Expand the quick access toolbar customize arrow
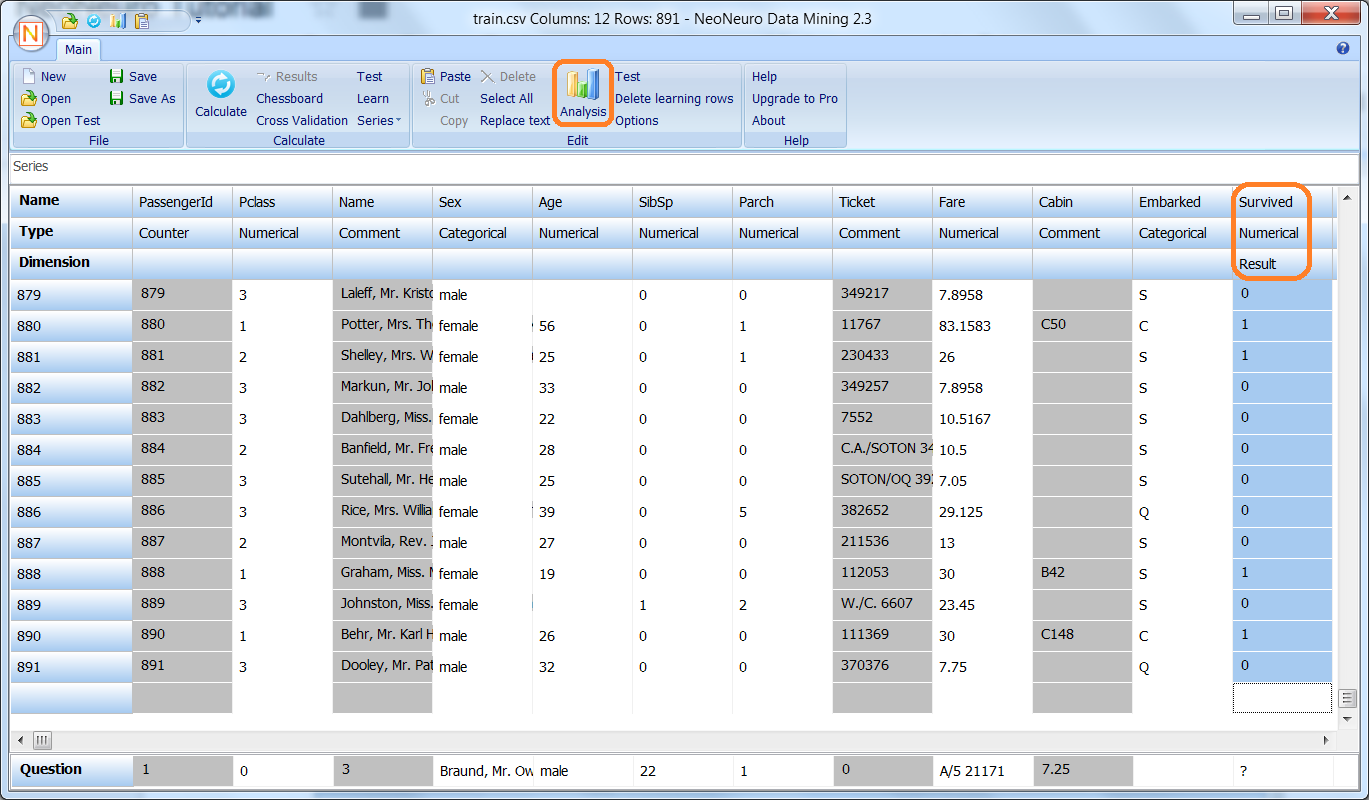This screenshot has height=800, width=1369. pos(198,20)
